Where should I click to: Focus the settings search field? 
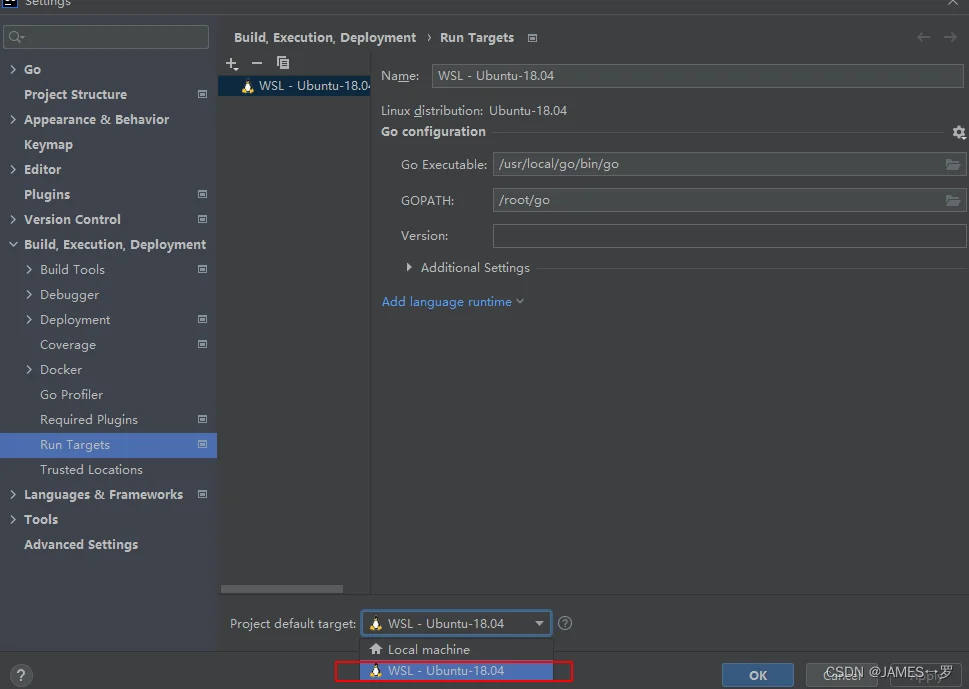pos(106,37)
